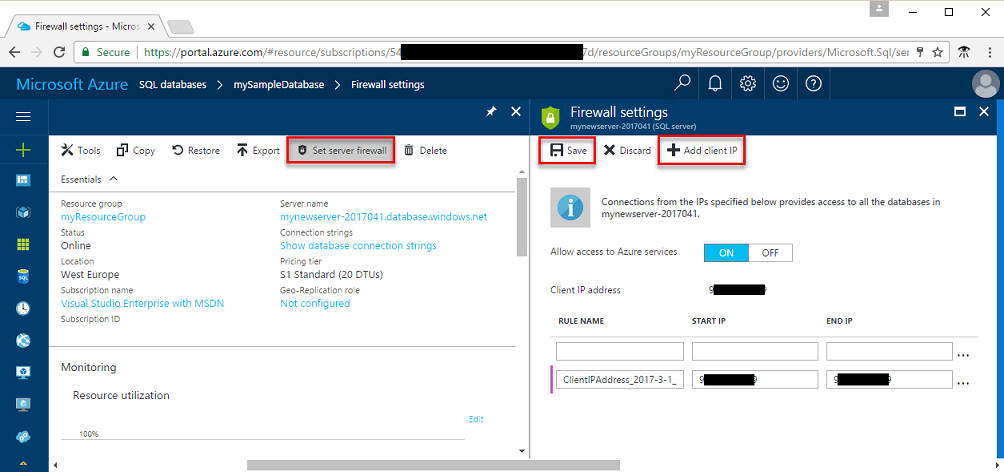Click the Microsoft Azure logo
The height and width of the screenshot is (472, 1004).
(72, 85)
